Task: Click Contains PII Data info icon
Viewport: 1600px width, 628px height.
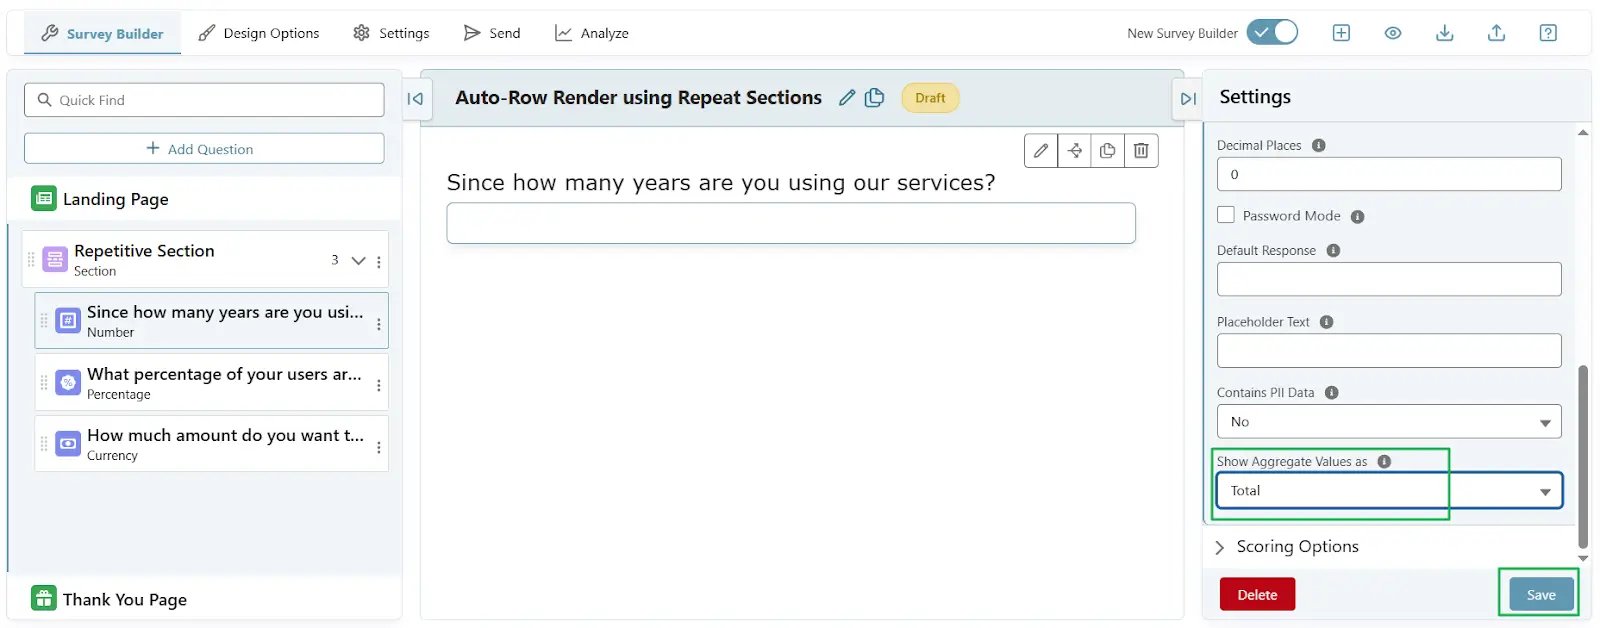Action: click(x=1332, y=393)
